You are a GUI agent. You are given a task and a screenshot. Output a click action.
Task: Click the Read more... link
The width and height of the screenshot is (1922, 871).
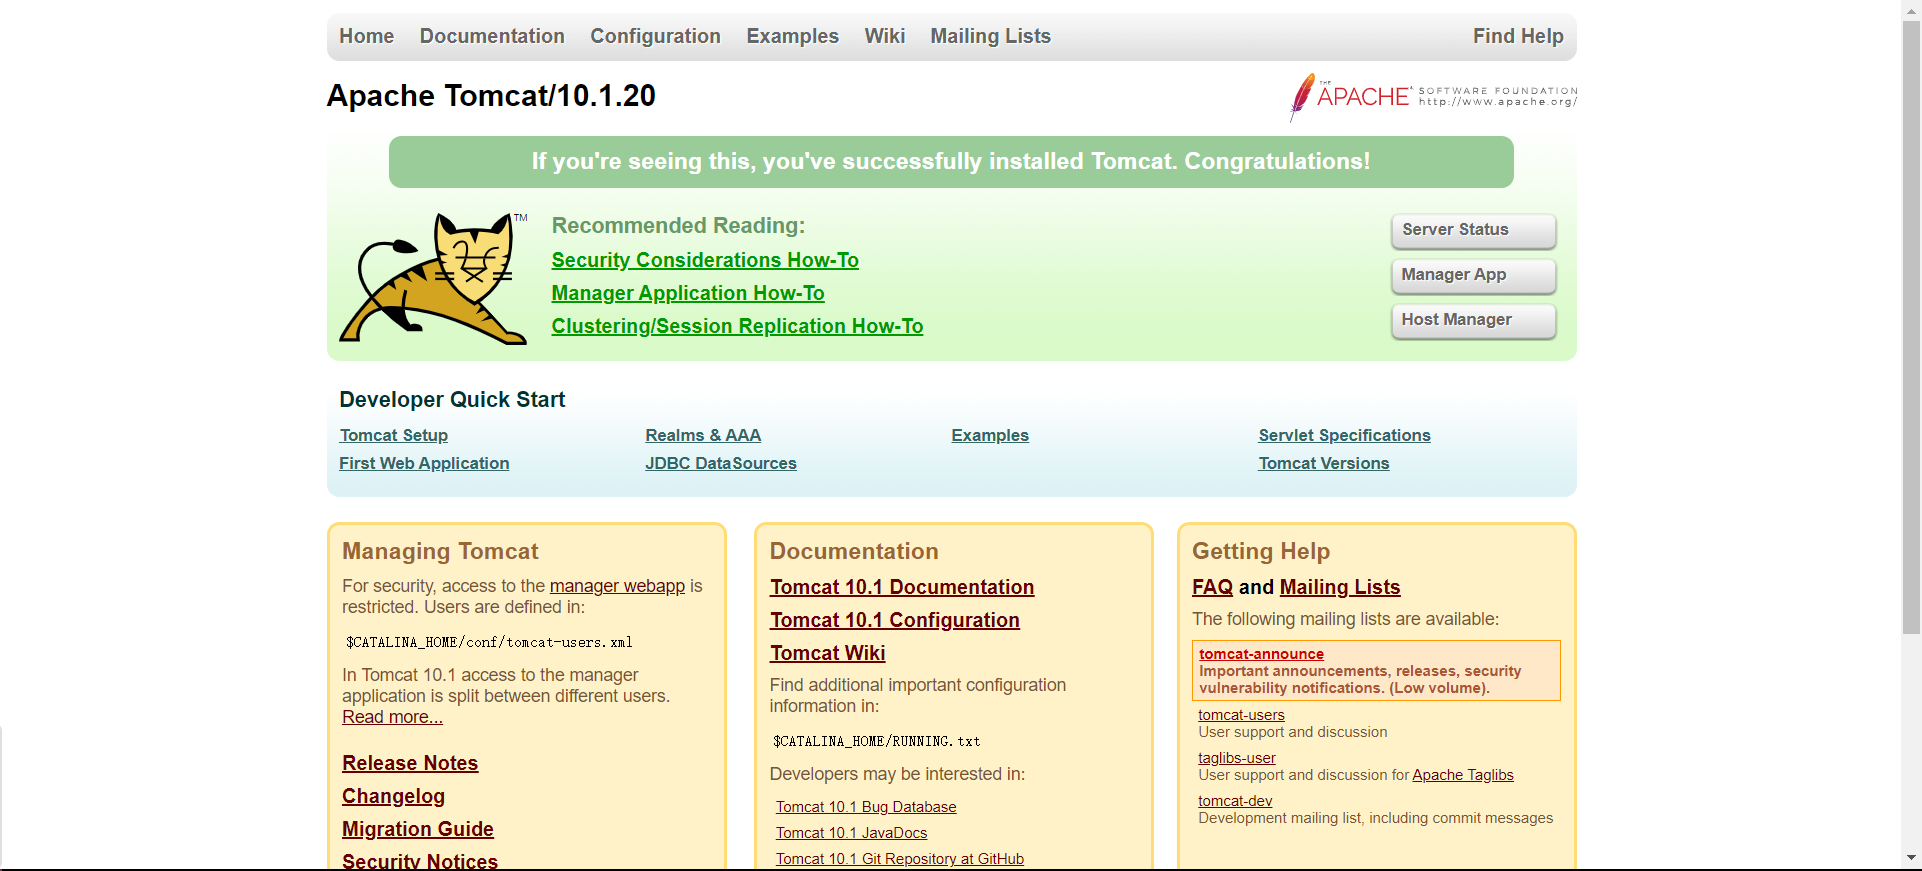click(392, 717)
